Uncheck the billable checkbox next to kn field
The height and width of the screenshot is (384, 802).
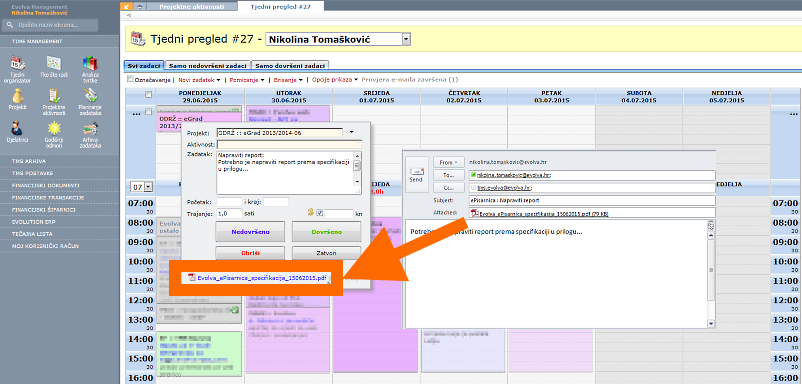[320, 213]
